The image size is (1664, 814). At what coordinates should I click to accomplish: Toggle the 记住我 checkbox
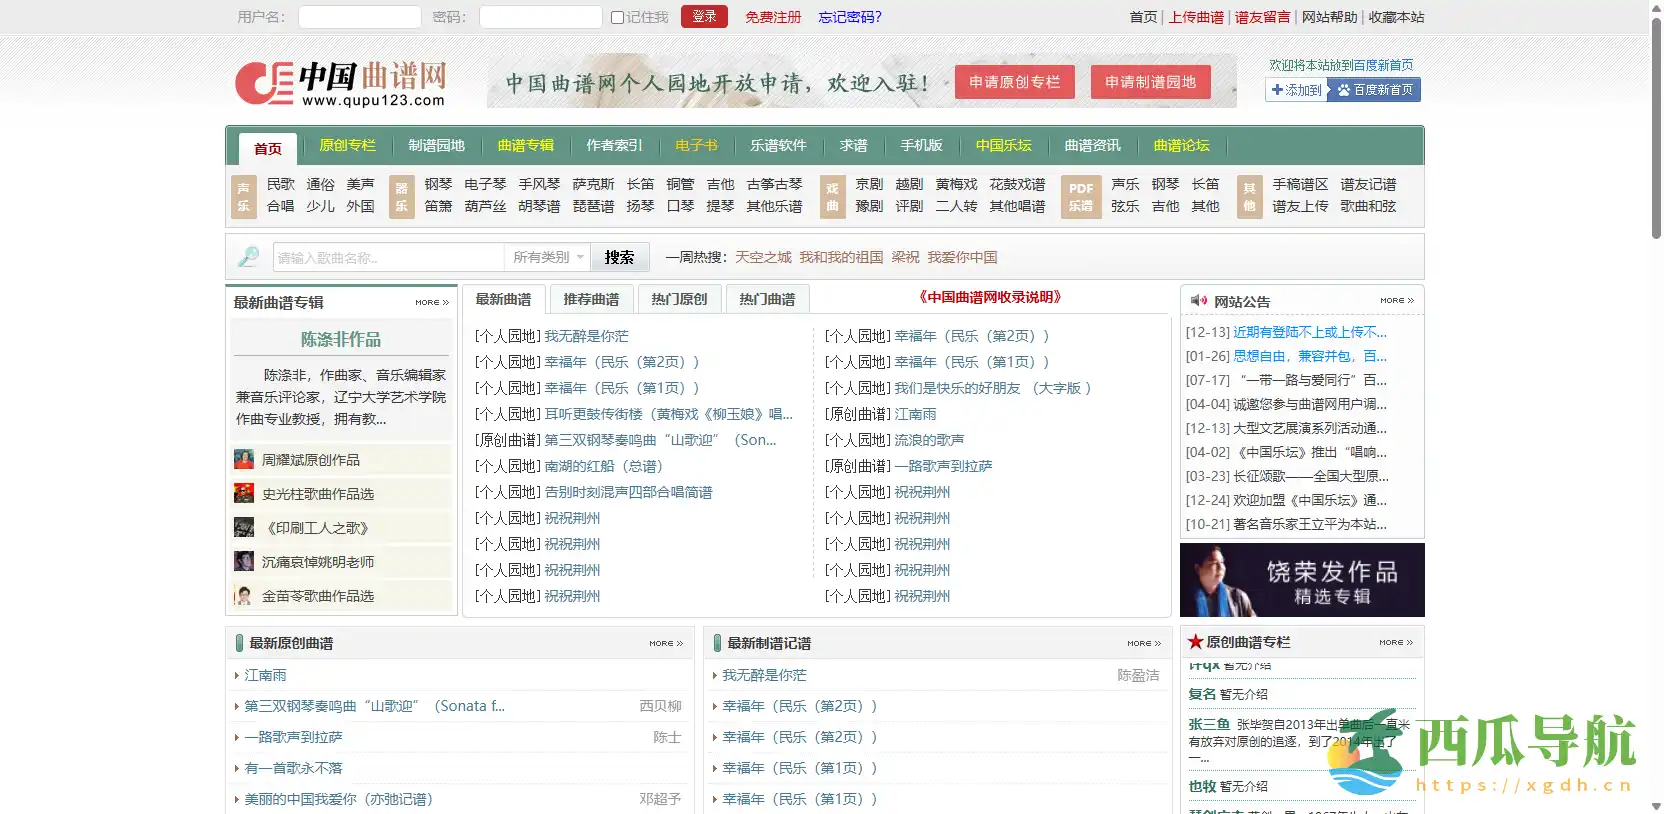[617, 17]
